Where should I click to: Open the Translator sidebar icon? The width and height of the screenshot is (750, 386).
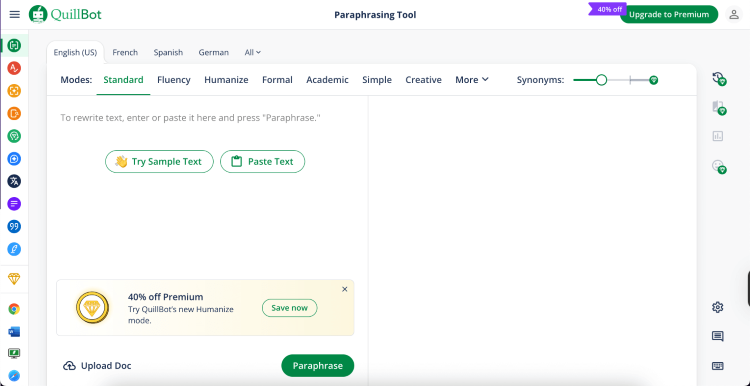[x=14, y=181]
